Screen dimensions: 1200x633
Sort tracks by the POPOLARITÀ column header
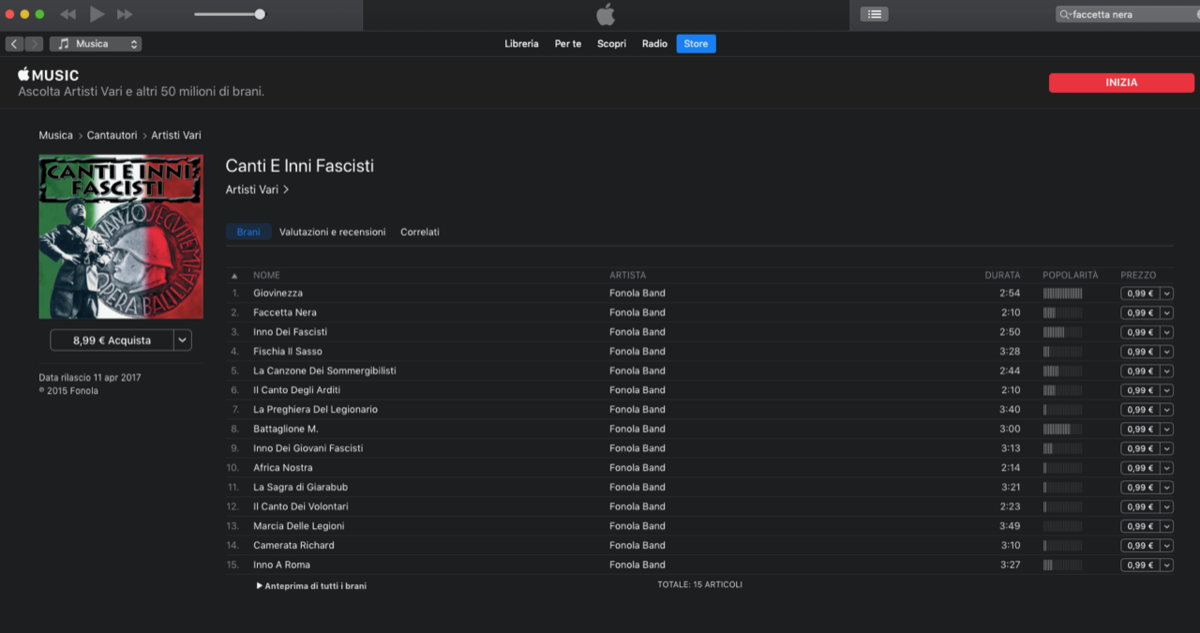tap(1070, 275)
